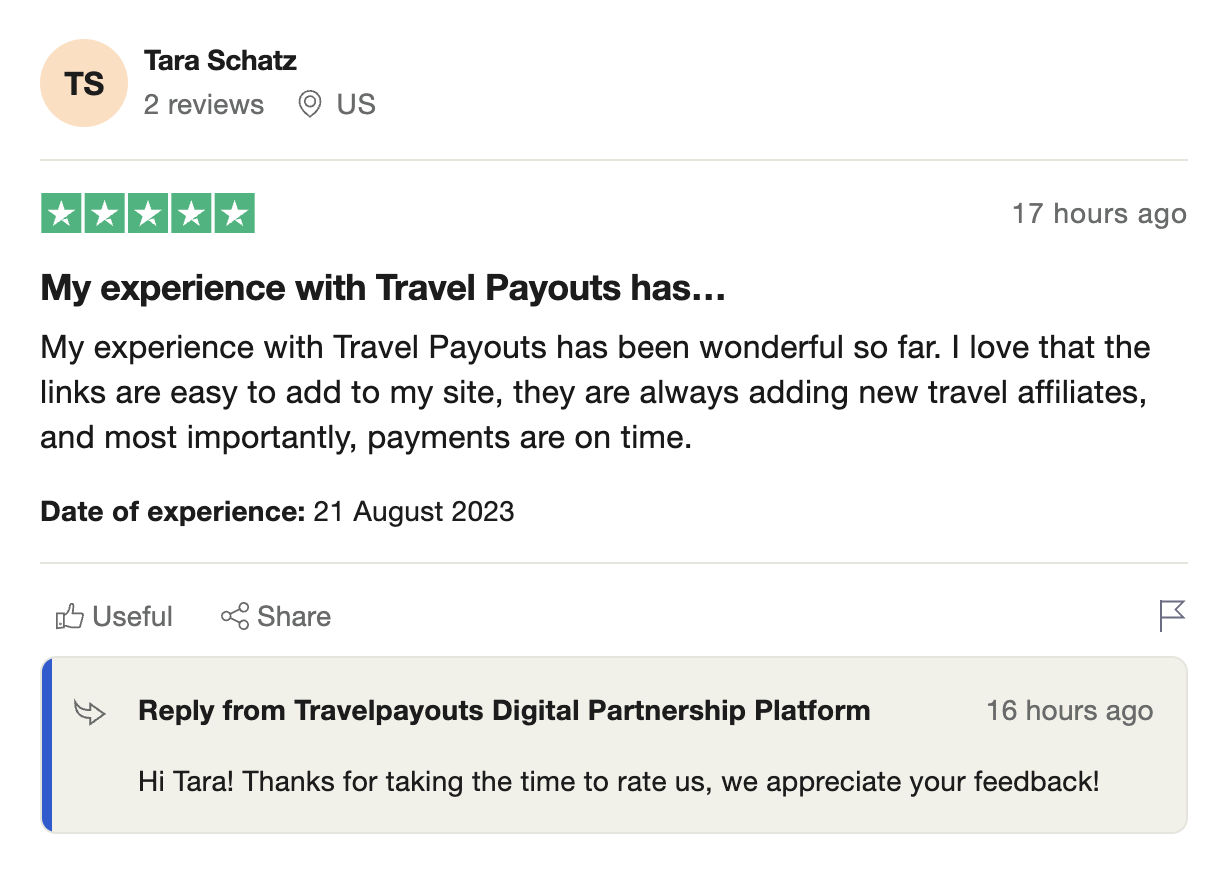This screenshot has width=1228, height=876.
Task: Click the location pin icon beside US
Action: click(310, 104)
